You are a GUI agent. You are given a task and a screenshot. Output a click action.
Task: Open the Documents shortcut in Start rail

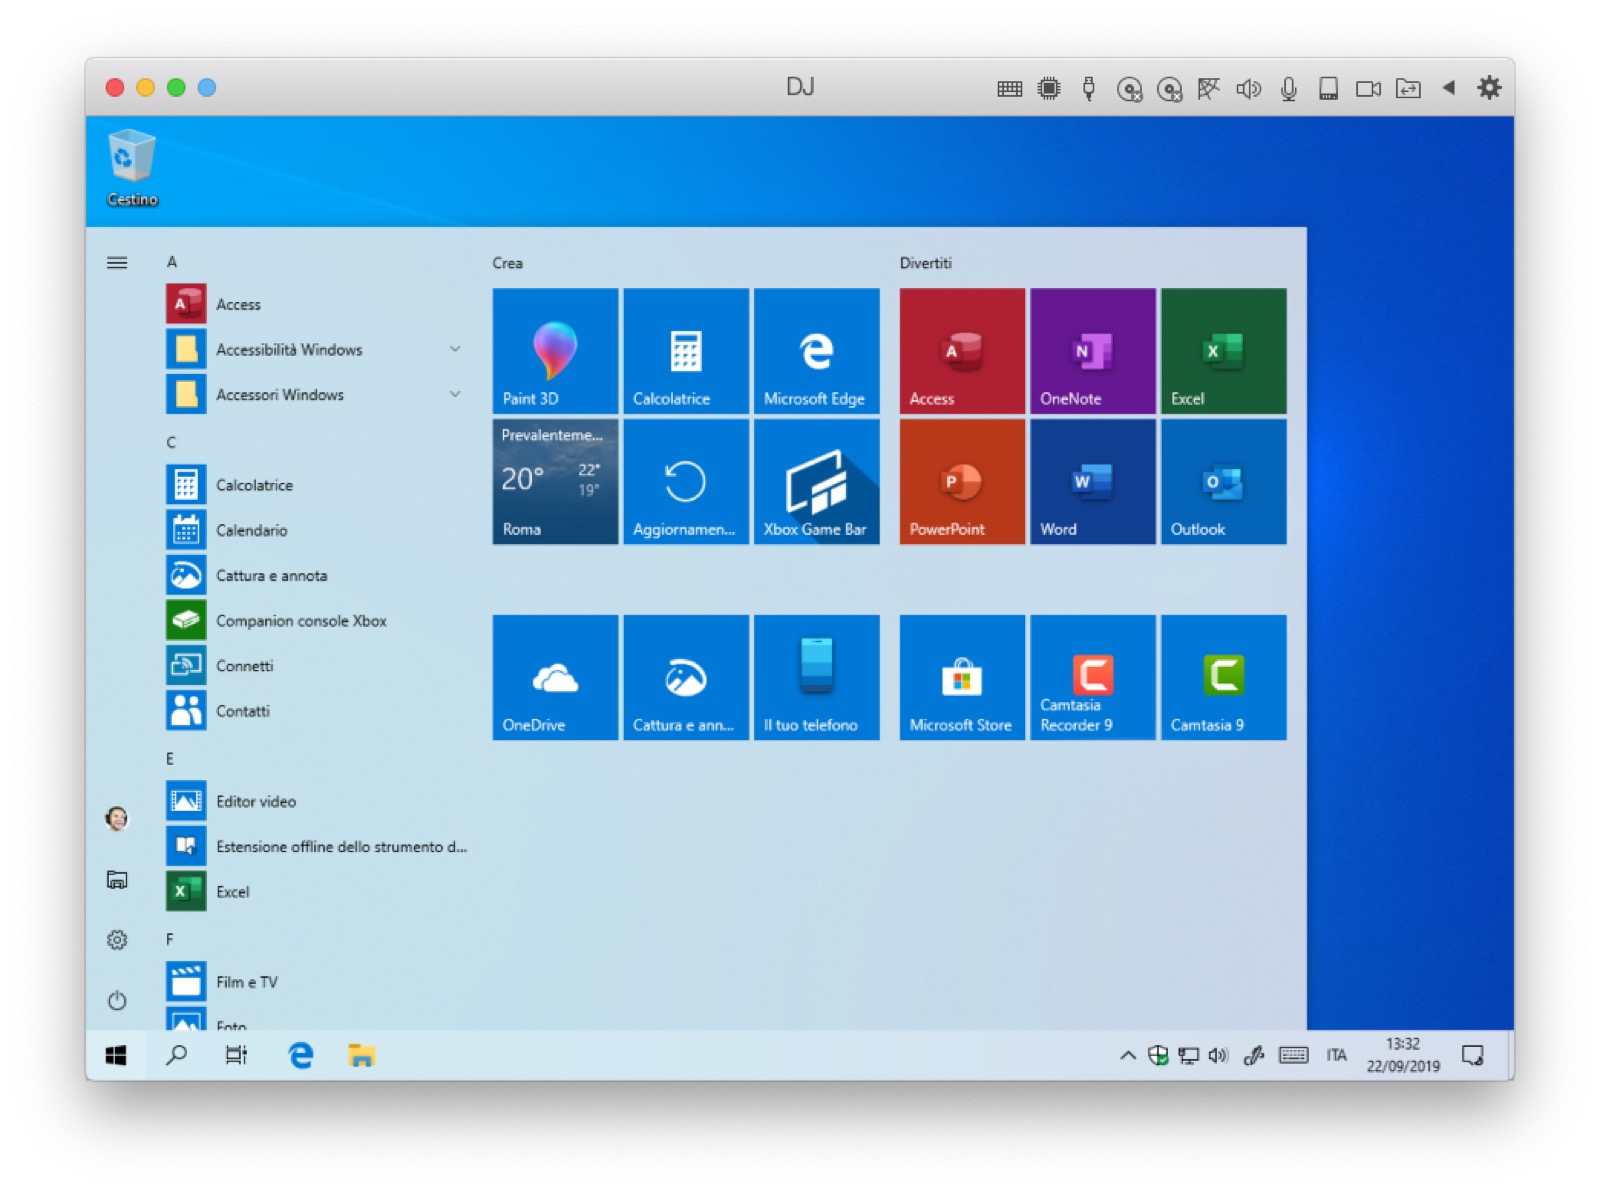(x=117, y=880)
